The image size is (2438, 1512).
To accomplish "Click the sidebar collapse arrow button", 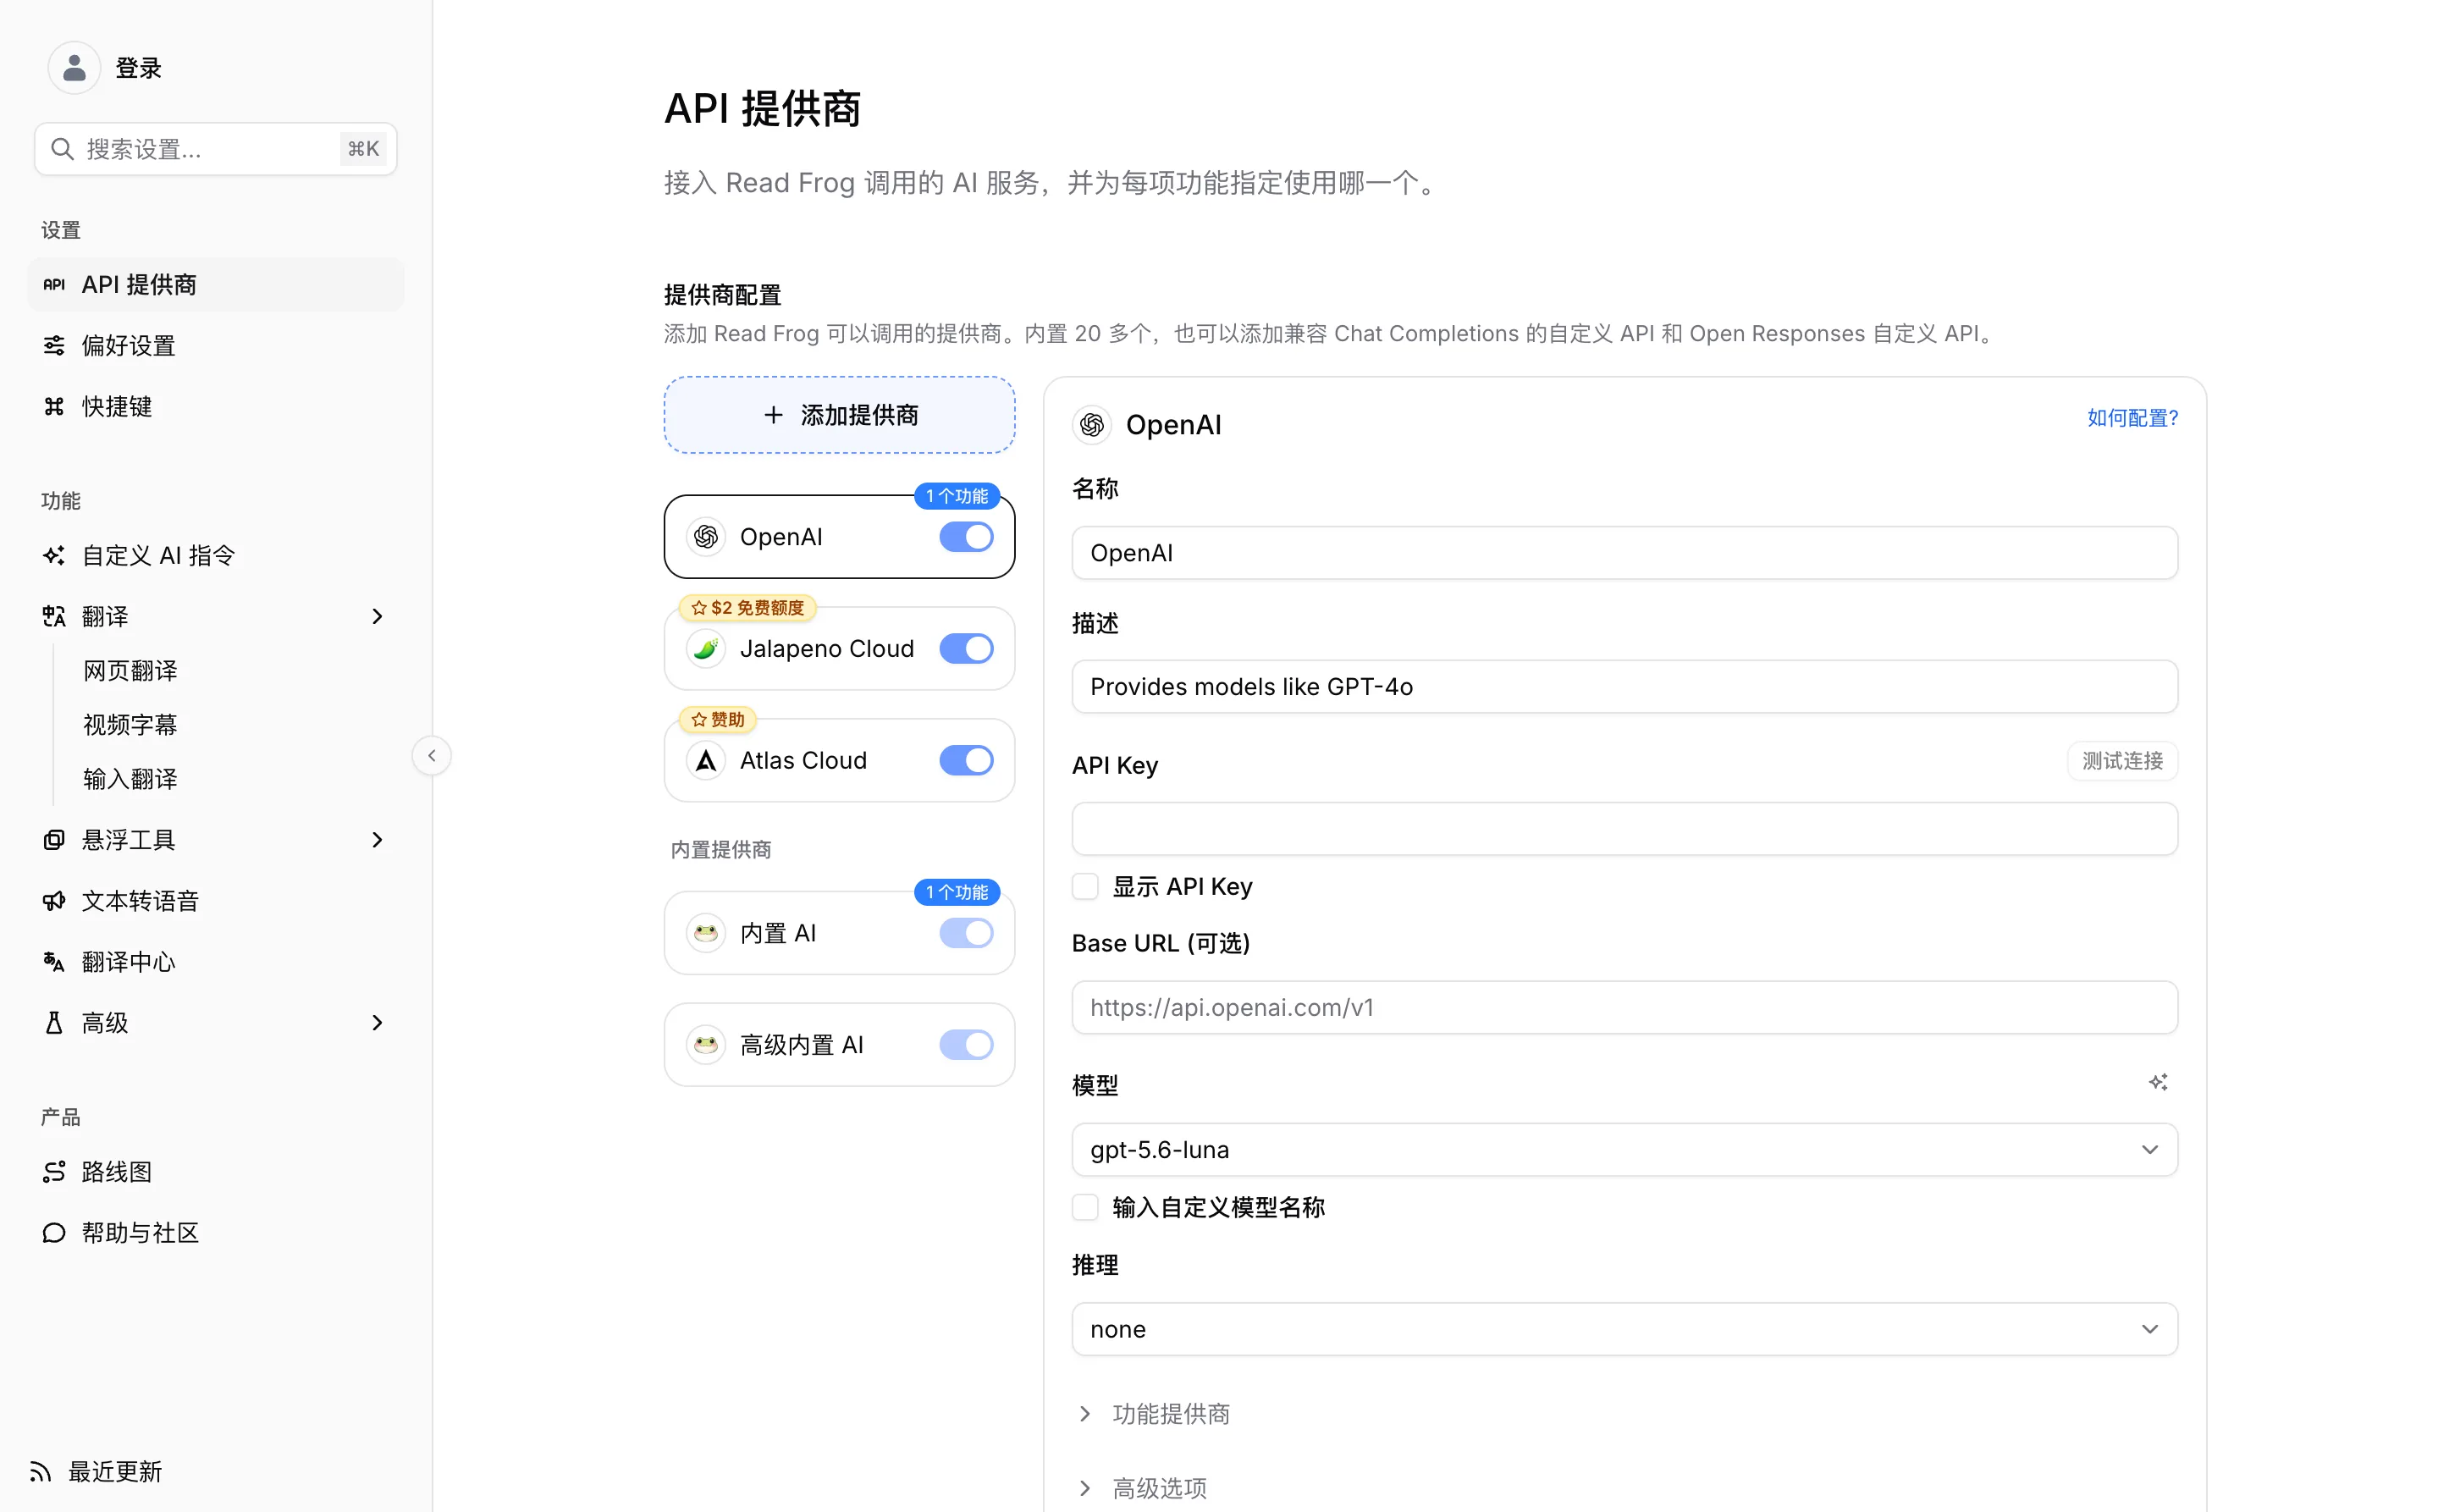I will (x=432, y=756).
